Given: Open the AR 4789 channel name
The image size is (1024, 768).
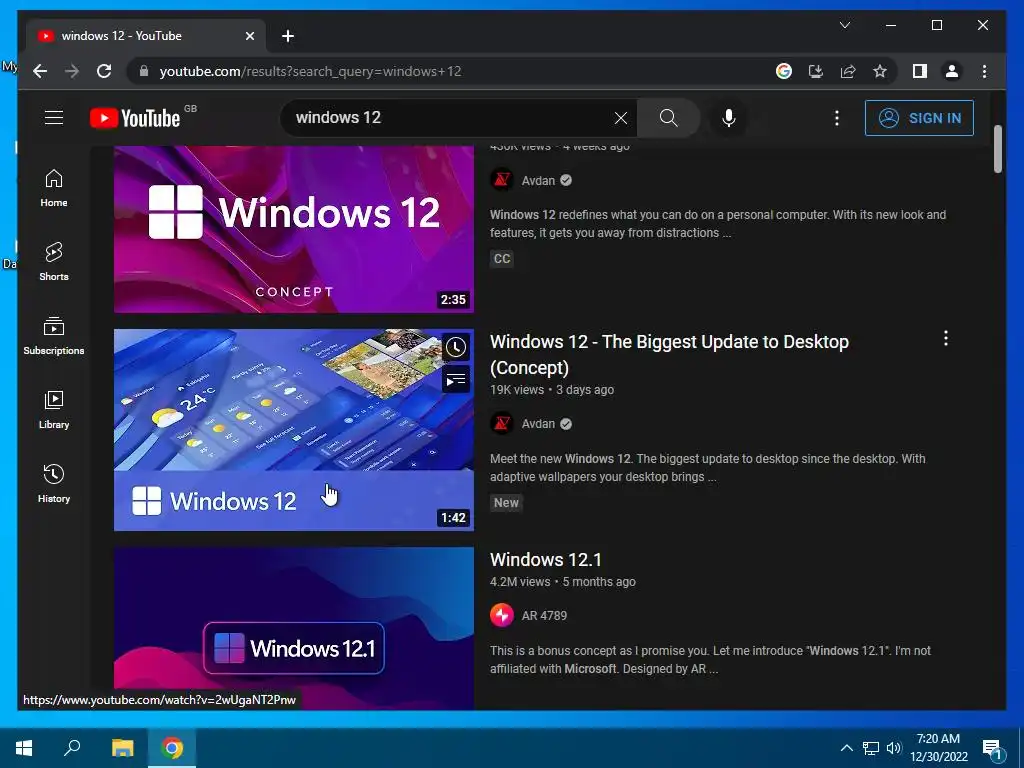Looking at the screenshot, I should pos(544,616).
